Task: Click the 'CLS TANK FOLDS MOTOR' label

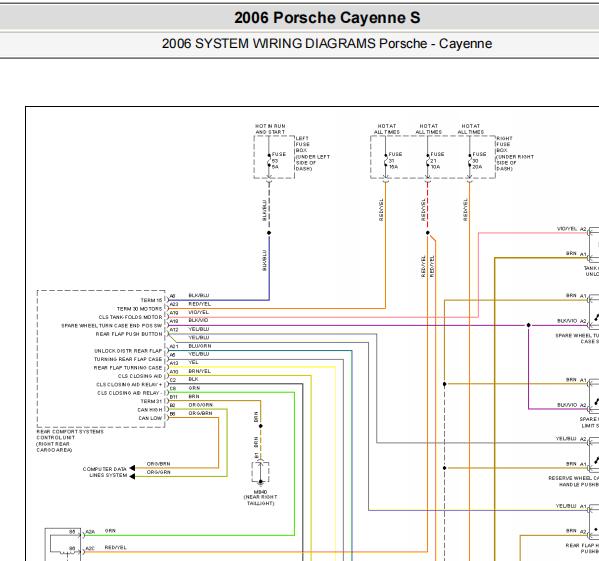Action: click(x=130, y=317)
